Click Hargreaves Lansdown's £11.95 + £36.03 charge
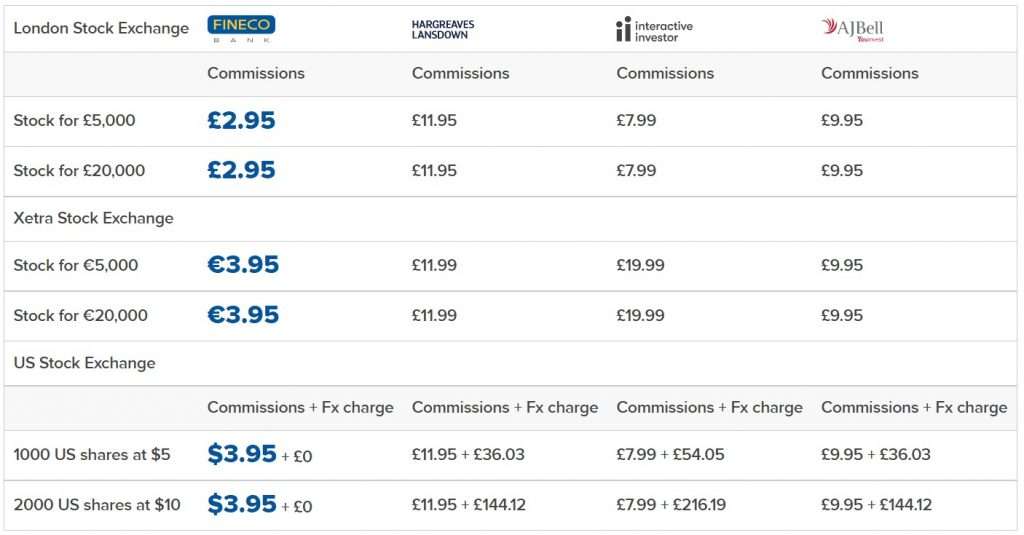Screen dimensions: 1024x535 click(468, 454)
